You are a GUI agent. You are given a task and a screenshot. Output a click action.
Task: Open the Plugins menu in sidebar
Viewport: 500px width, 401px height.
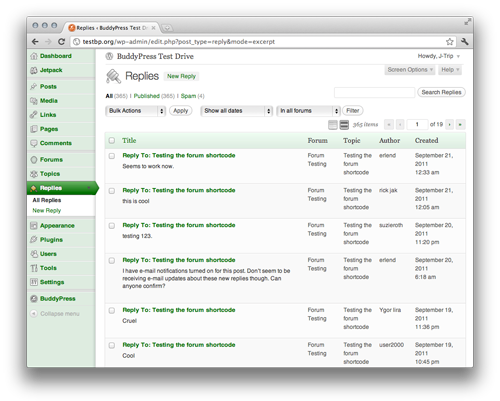click(51, 240)
